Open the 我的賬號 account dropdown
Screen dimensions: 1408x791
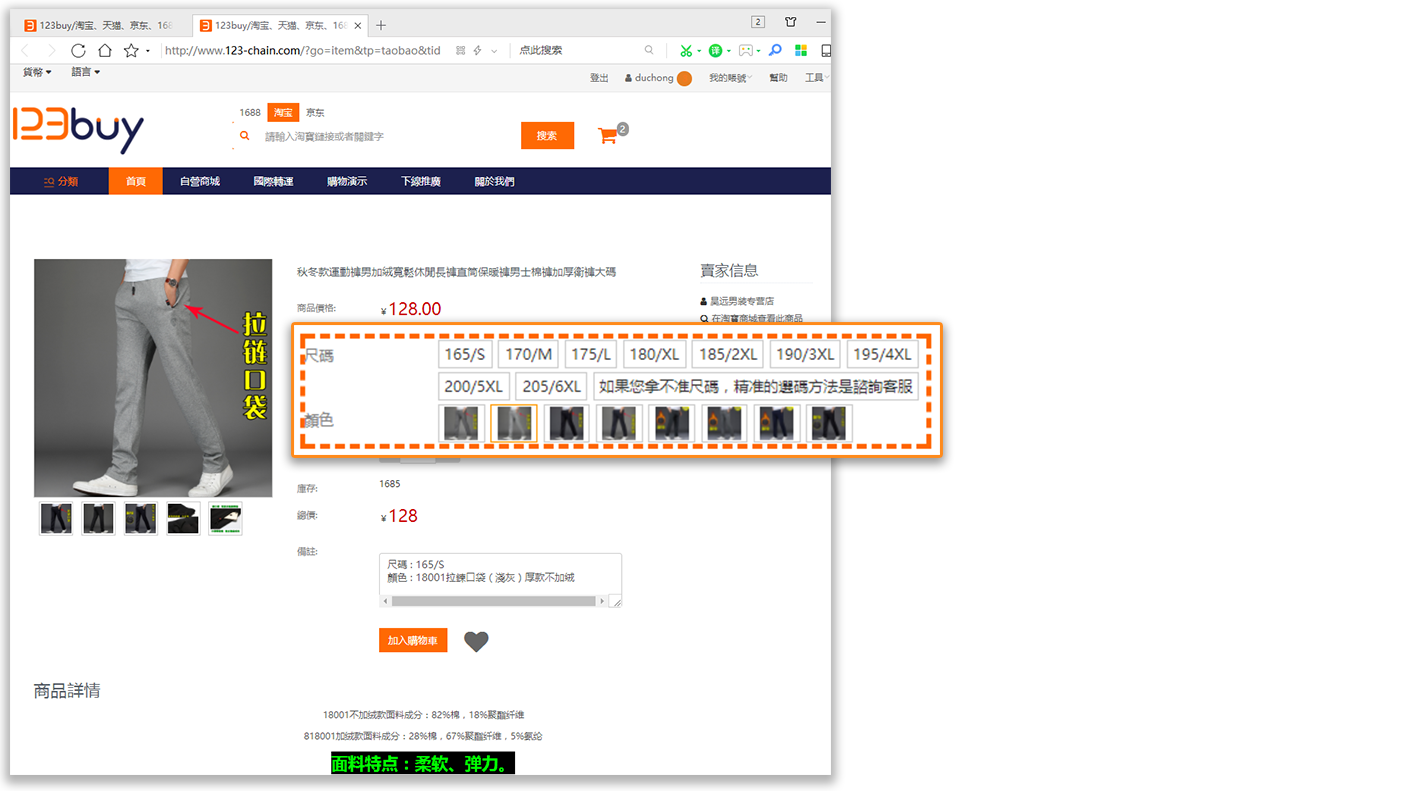click(730, 78)
